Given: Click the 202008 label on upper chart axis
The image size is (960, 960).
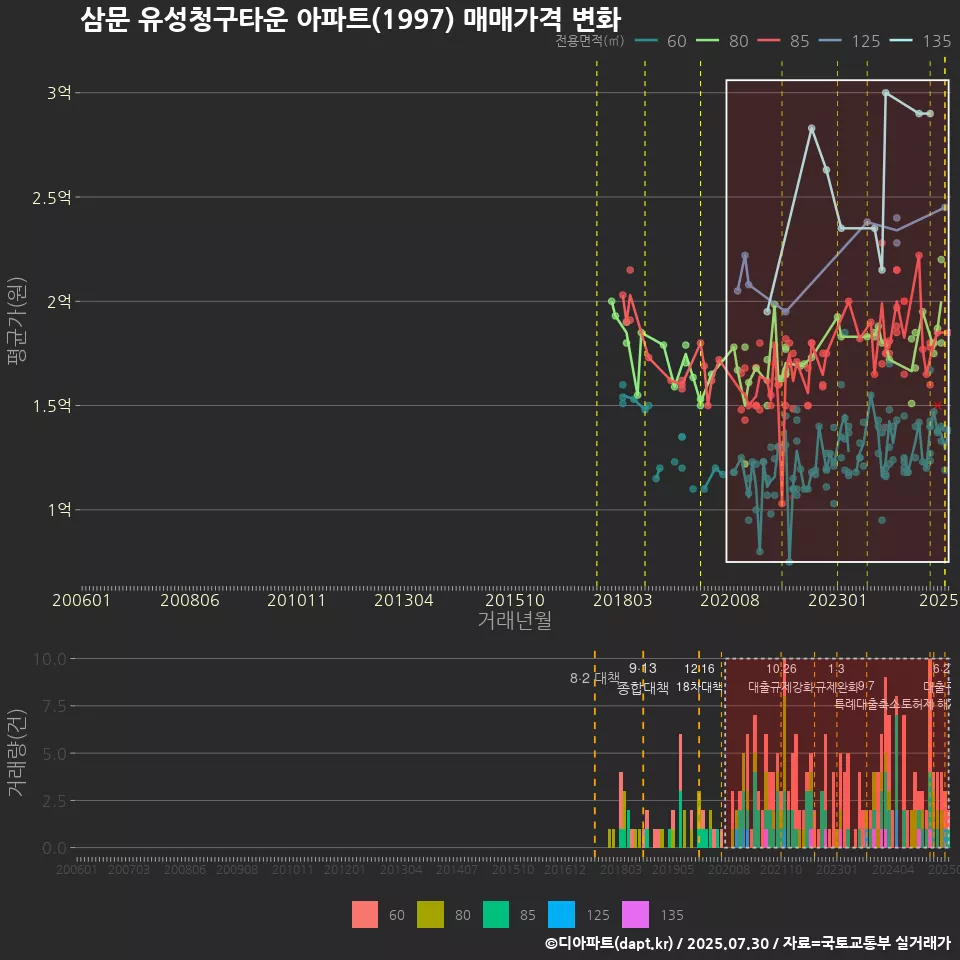Looking at the screenshot, I should [x=730, y=600].
